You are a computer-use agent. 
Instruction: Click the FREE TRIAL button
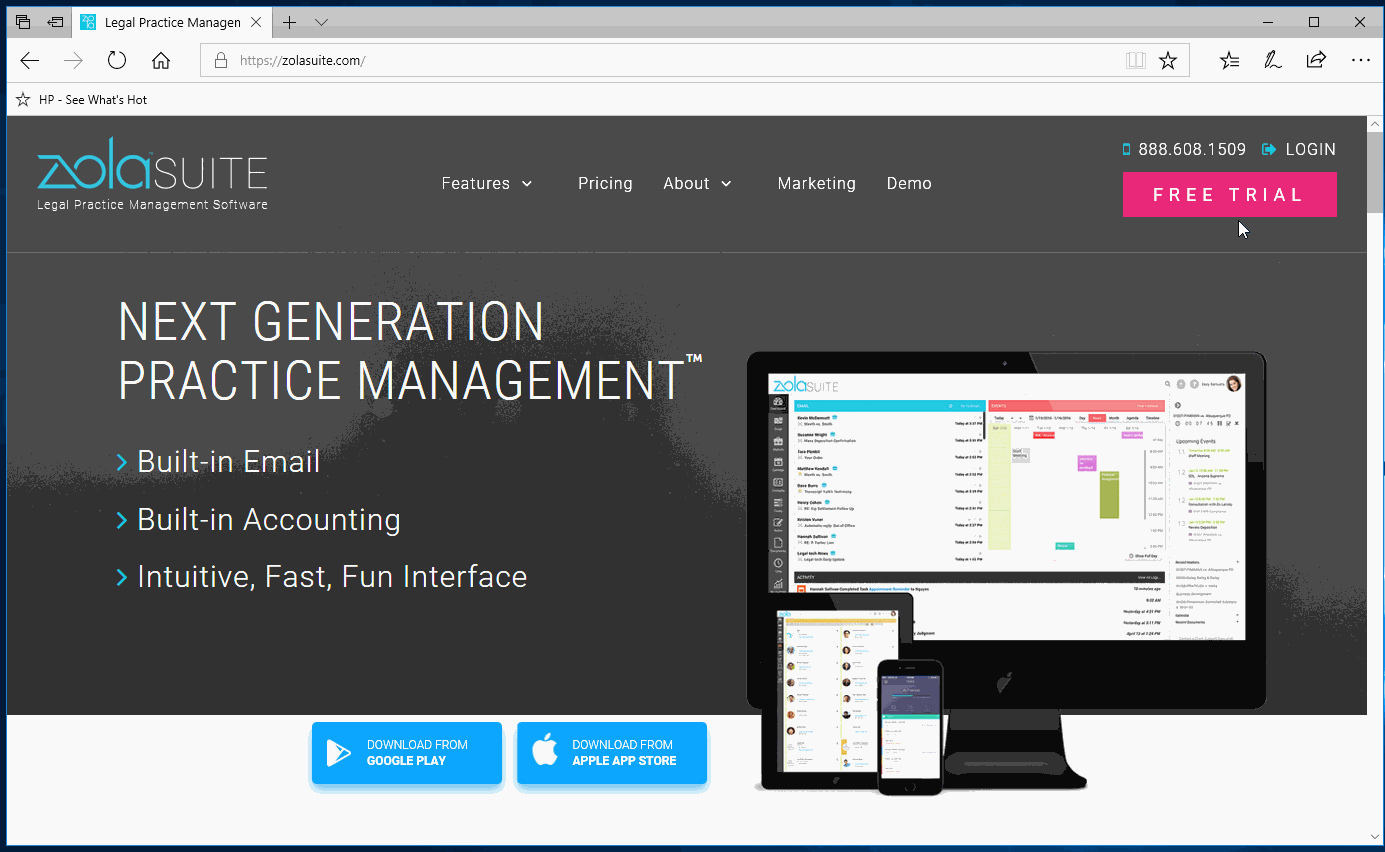point(1229,194)
